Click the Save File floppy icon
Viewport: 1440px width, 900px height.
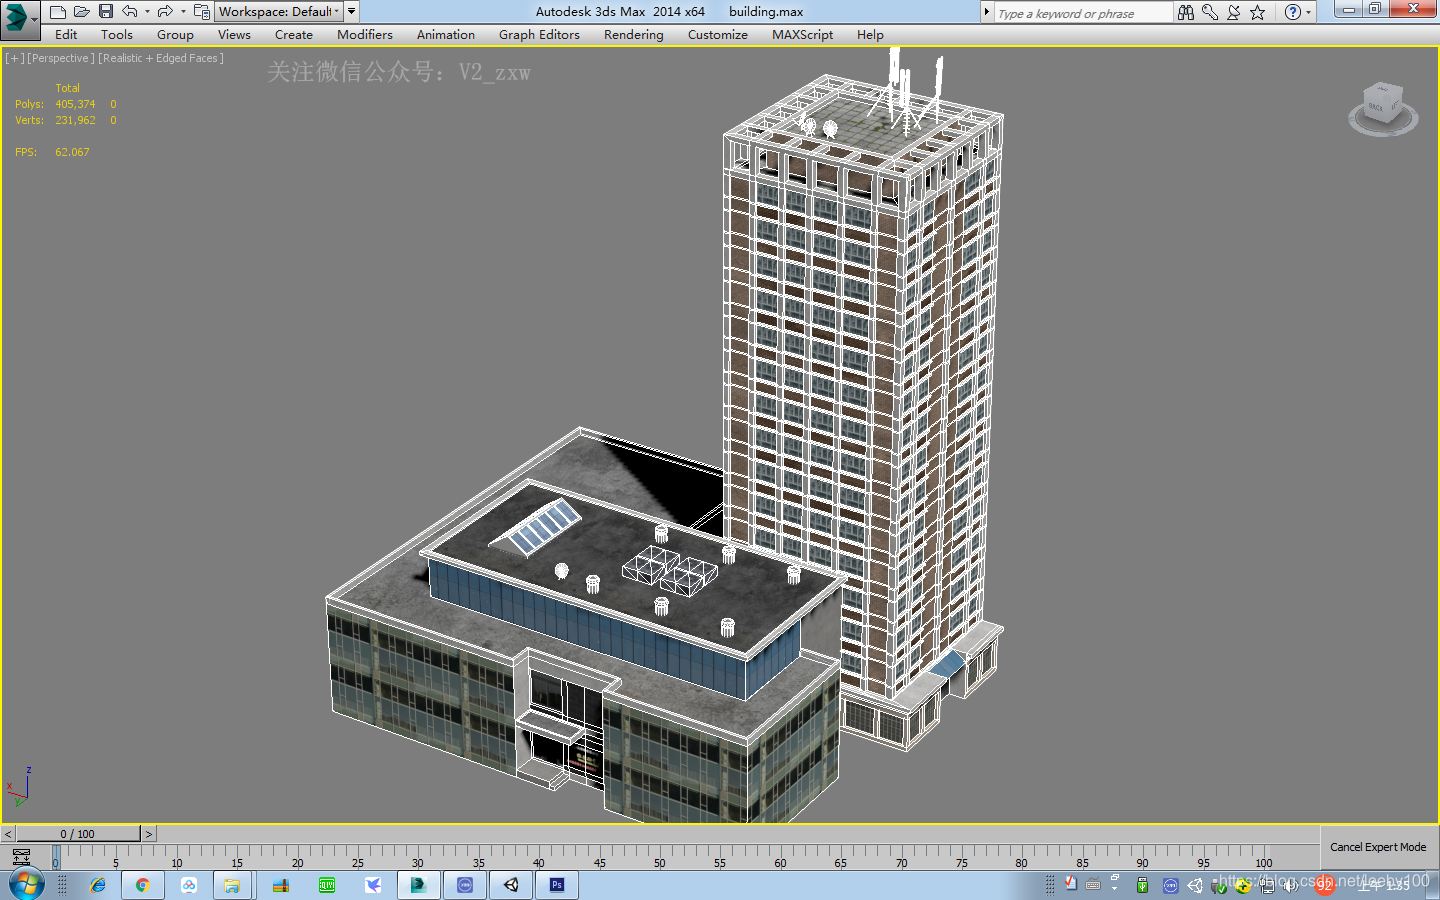(106, 12)
